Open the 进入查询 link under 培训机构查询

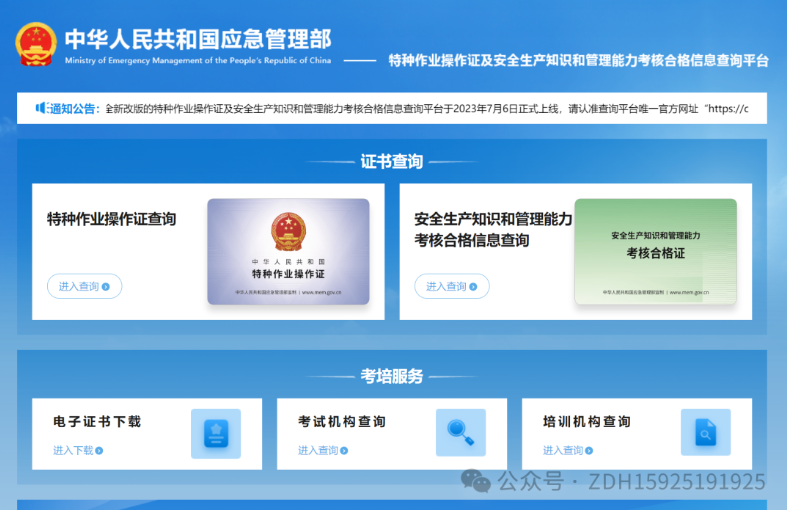point(563,451)
